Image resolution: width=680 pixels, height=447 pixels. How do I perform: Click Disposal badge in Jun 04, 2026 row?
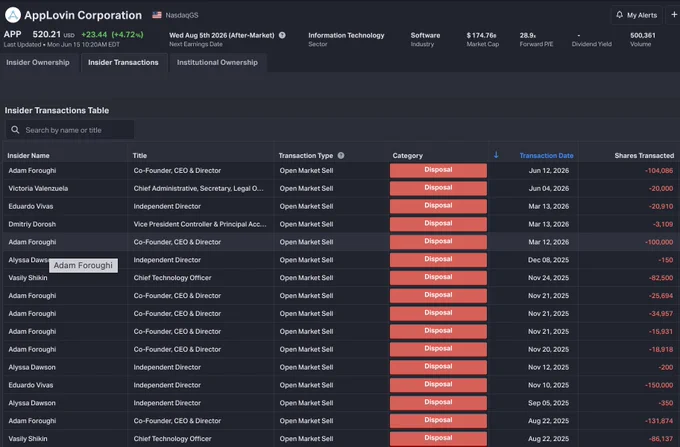438,188
